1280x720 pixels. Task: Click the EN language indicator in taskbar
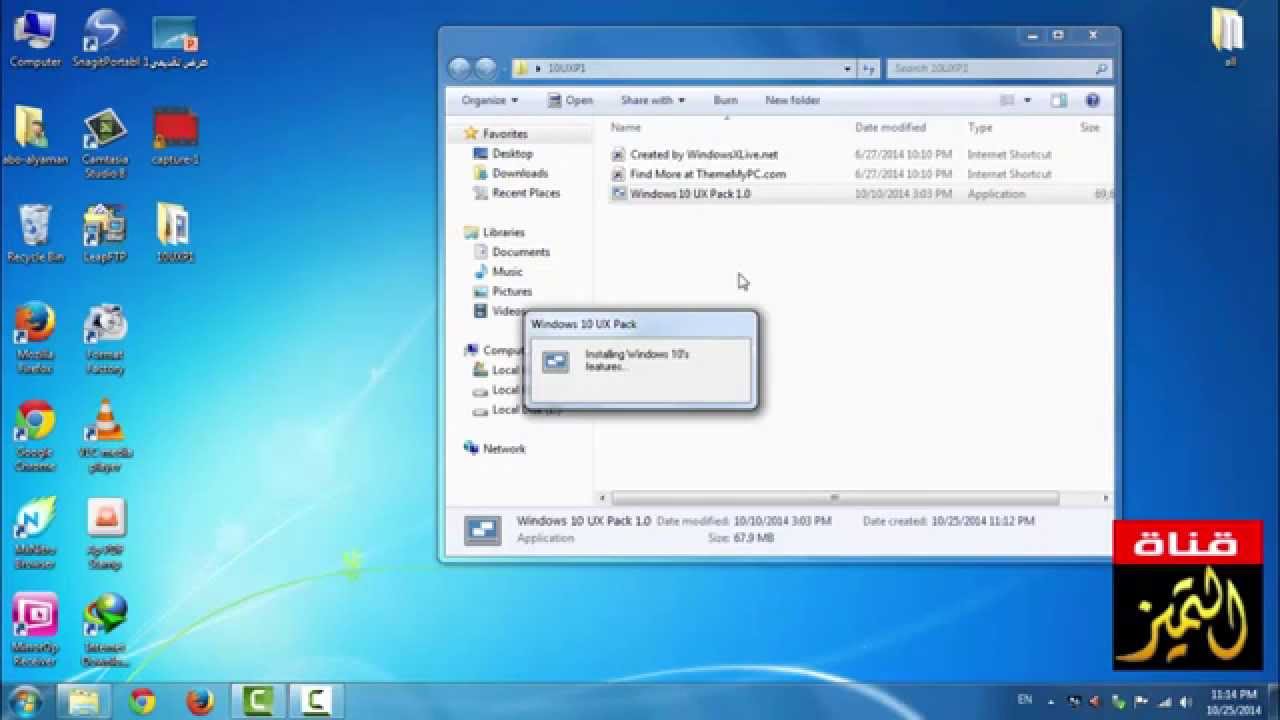pos(1025,699)
